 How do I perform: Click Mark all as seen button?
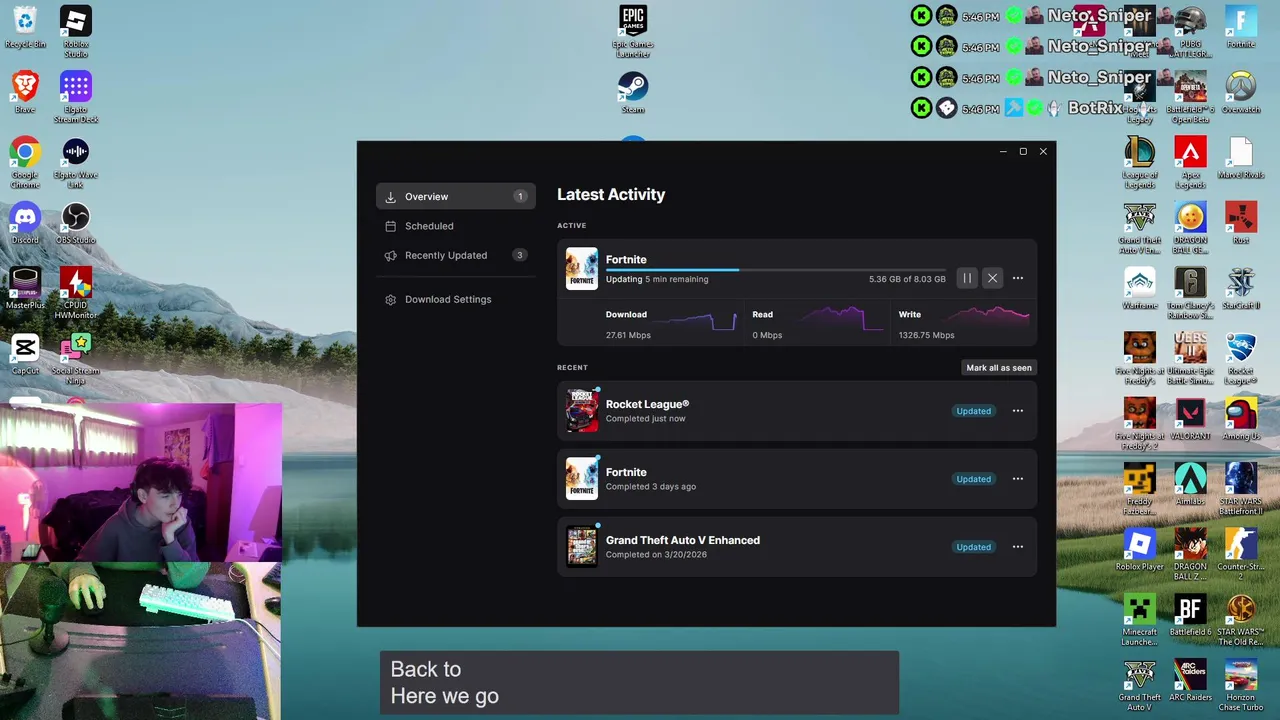[x=999, y=368]
